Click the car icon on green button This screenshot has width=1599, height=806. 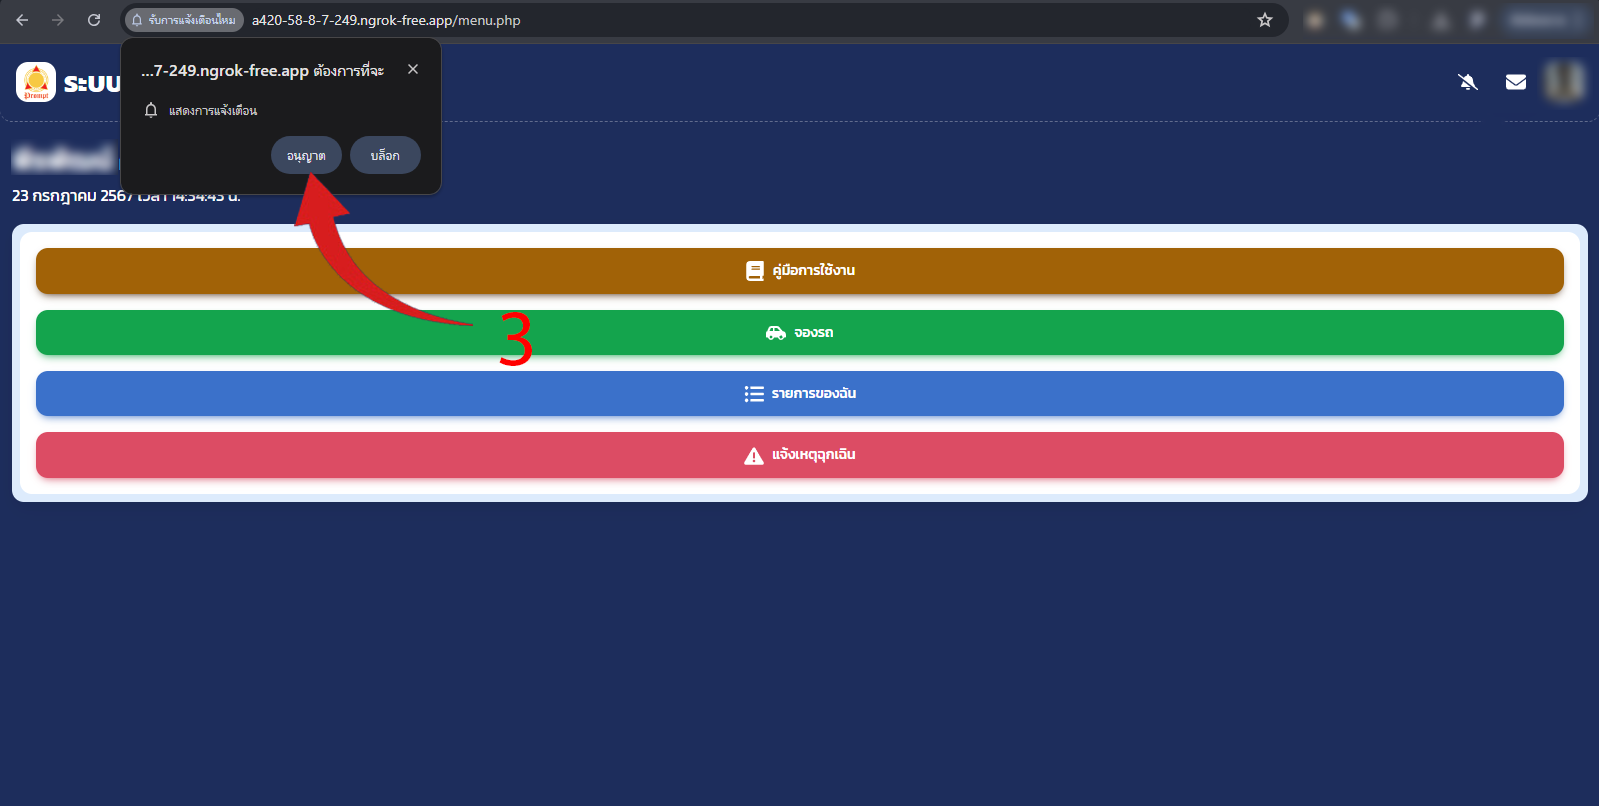click(x=775, y=333)
